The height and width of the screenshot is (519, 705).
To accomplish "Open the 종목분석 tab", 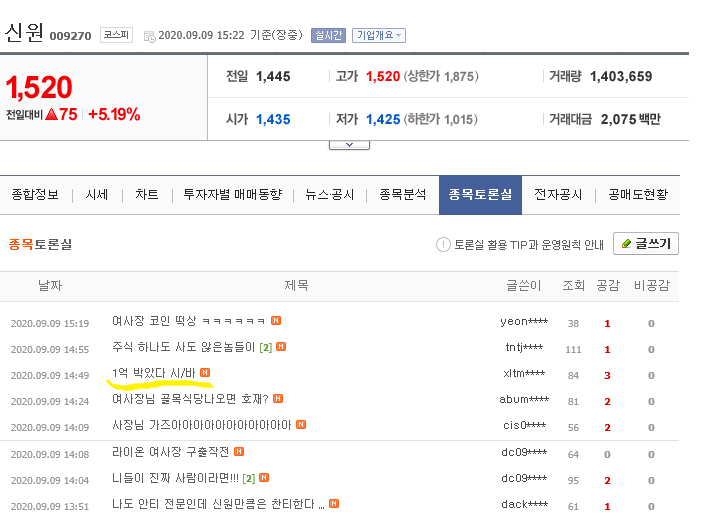I will [x=403, y=195].
